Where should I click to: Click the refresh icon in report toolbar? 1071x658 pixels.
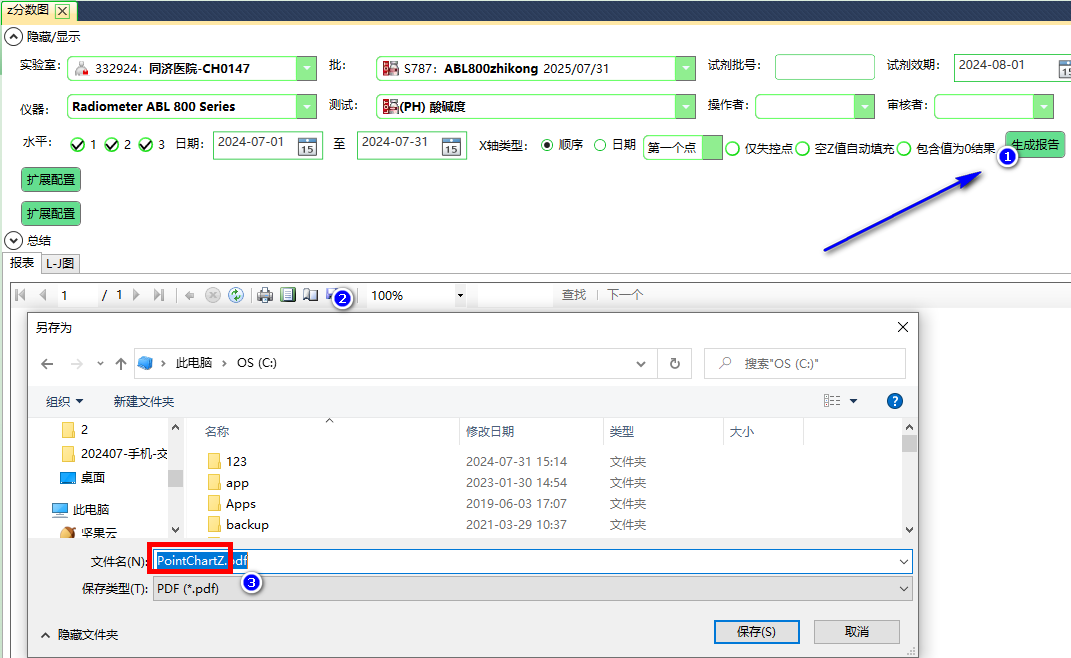pos(236,295)
